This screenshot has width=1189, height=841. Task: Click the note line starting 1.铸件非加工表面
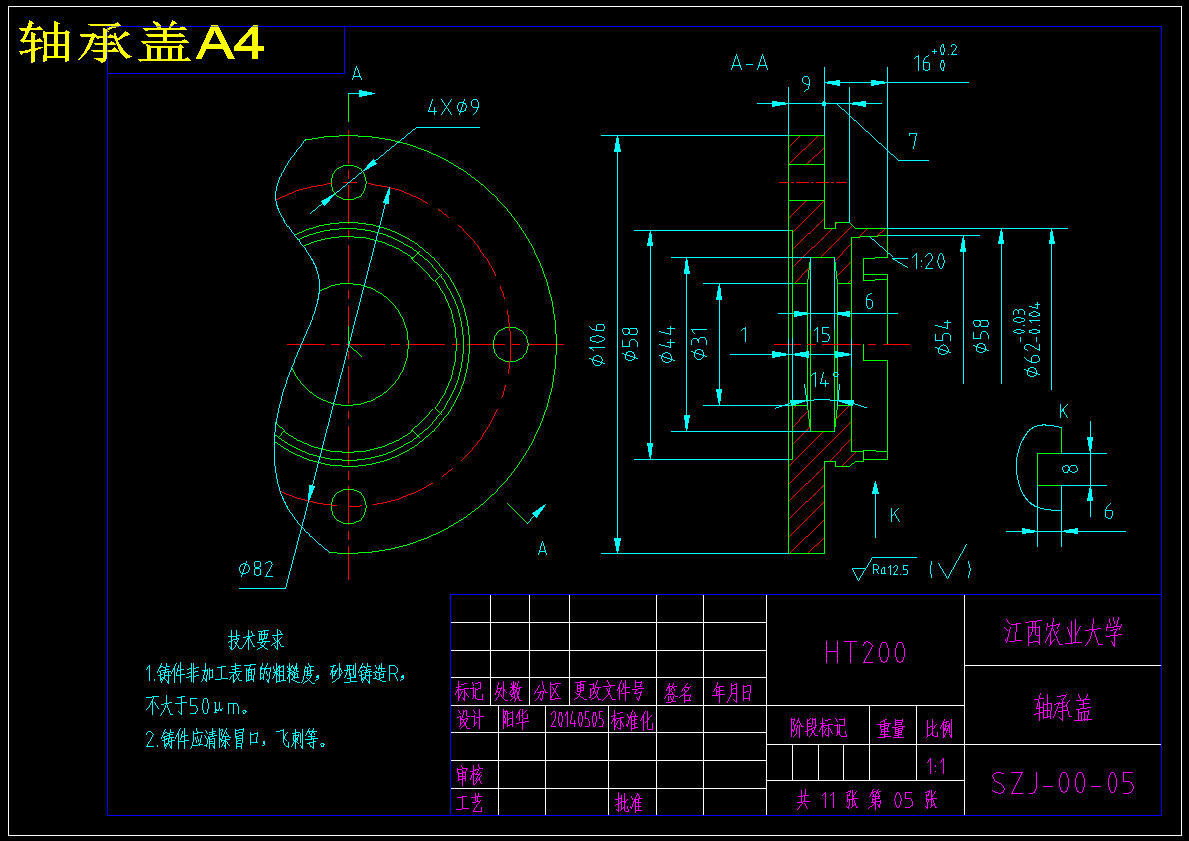pyautogui.click(x=275, y=673)
